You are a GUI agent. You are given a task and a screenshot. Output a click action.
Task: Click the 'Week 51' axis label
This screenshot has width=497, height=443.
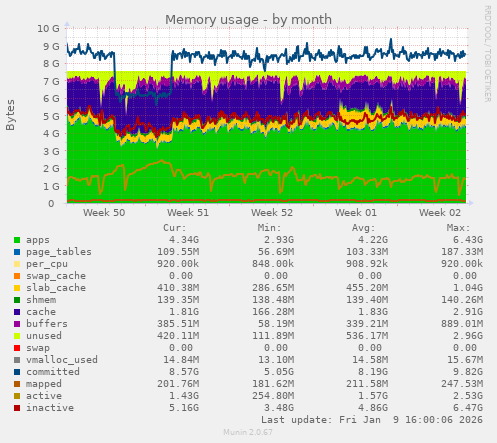188,213
